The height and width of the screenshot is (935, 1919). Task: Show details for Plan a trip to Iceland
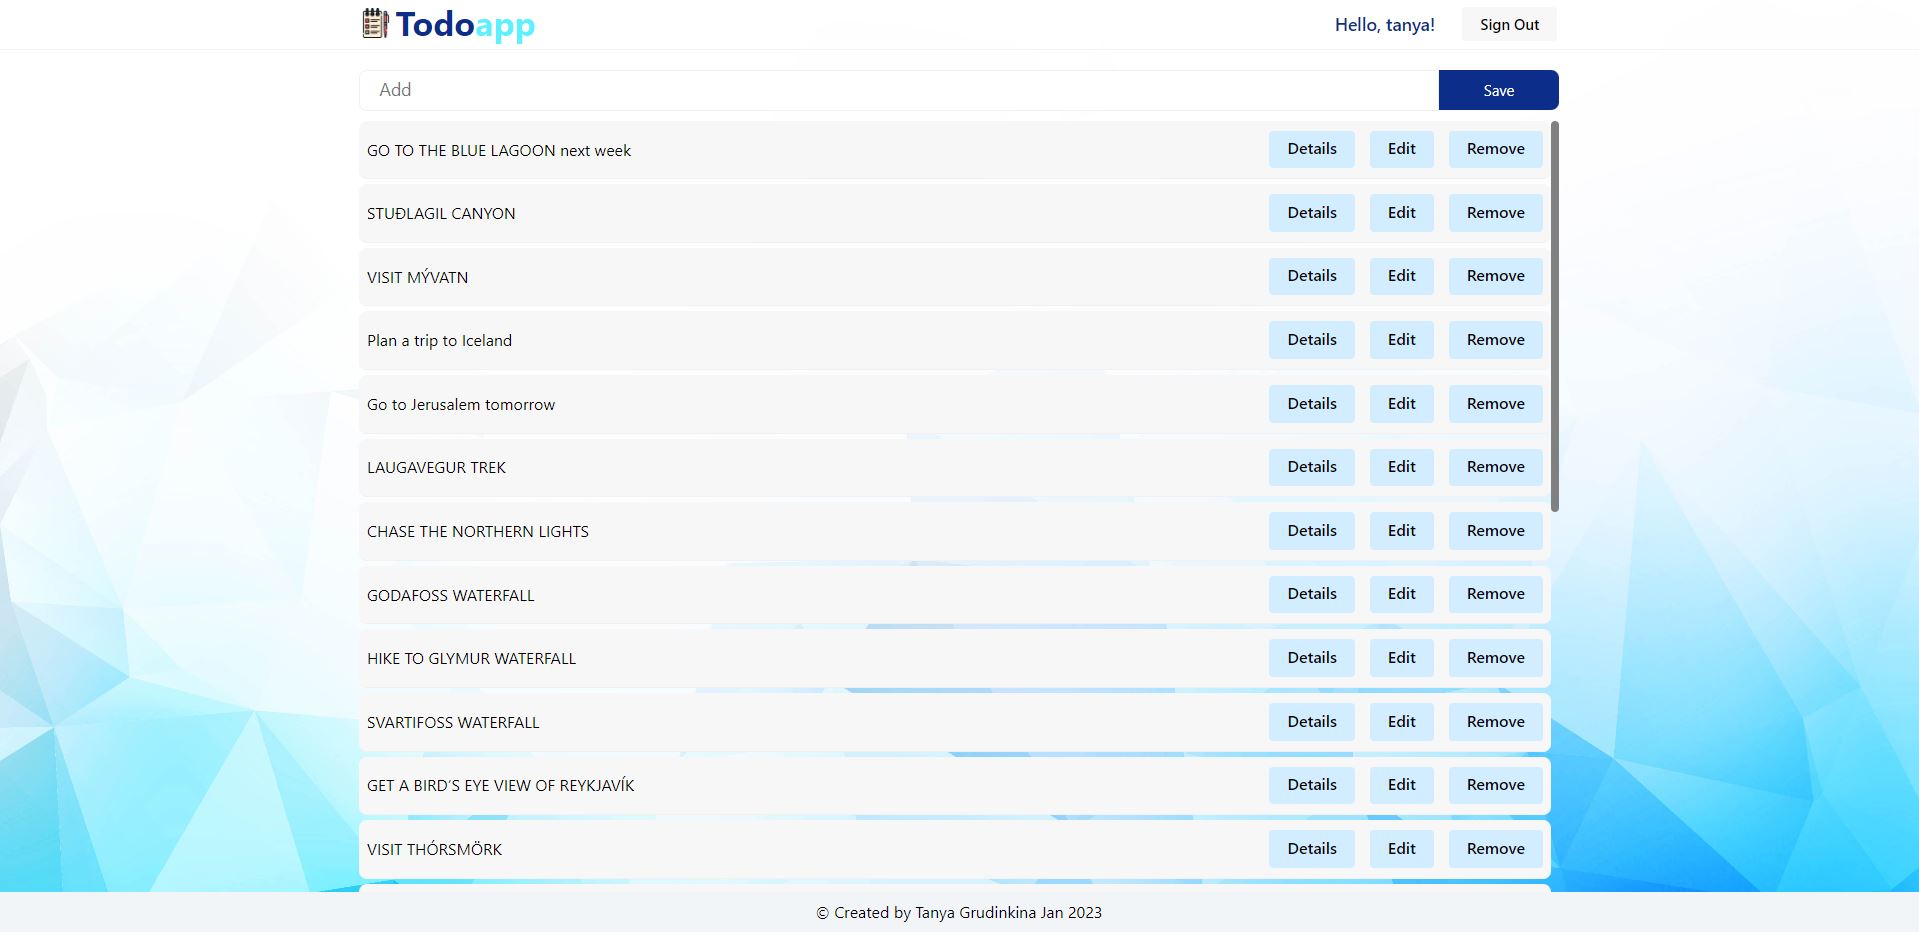click(x=1312, y=340)
